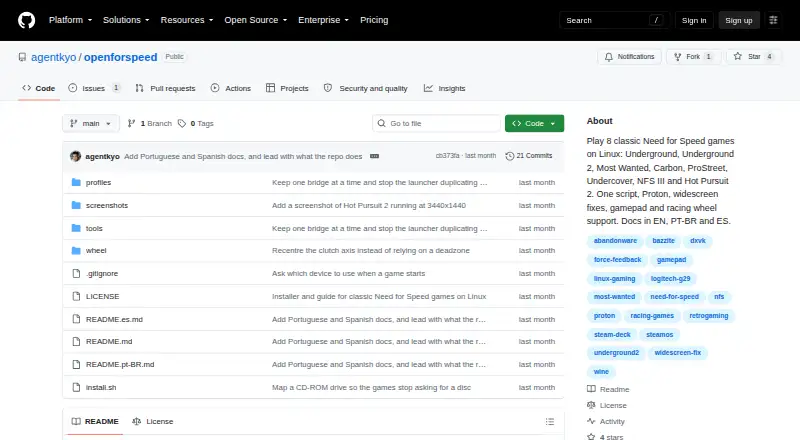Open the README.es.md file

click(x=114, y=320)
